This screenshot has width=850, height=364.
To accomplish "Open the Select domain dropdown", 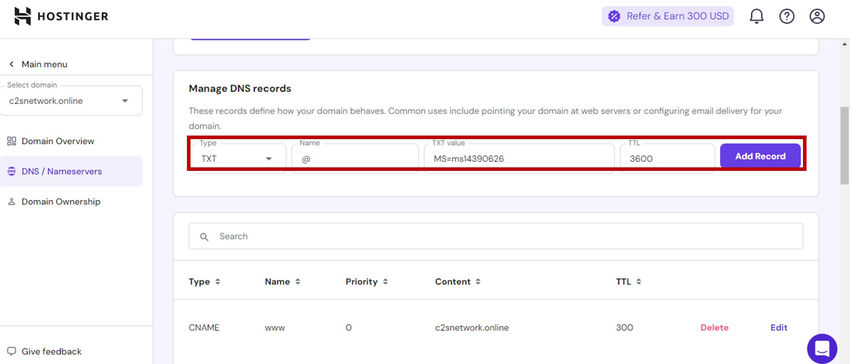I will coord(71,100).
